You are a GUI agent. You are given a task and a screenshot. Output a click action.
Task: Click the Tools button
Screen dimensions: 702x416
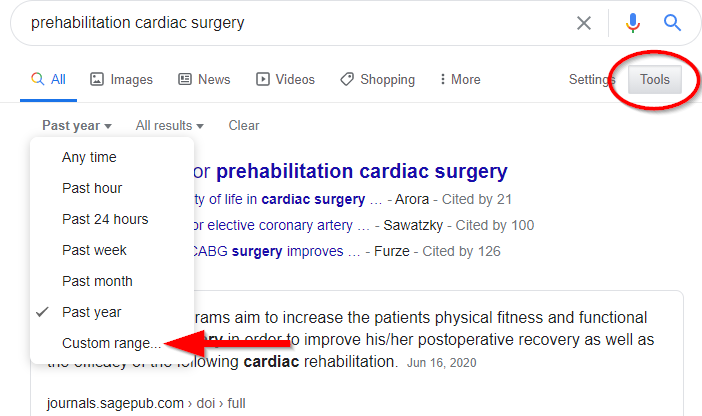coord(655,80)
